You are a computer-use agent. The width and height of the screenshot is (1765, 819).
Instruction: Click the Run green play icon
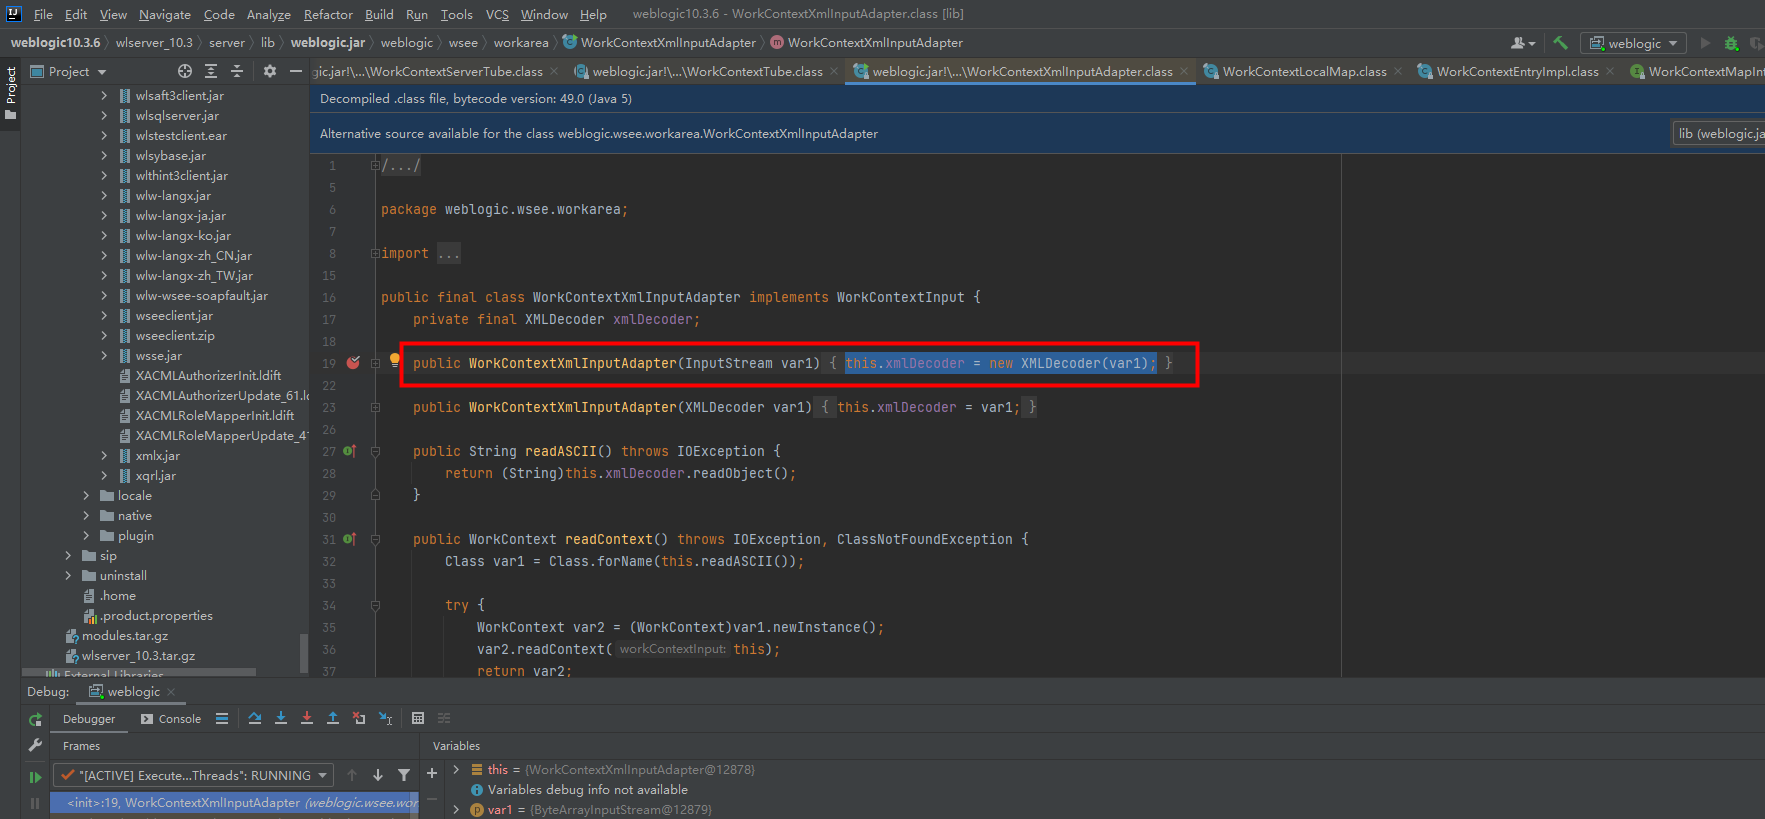(x=1706, y=43)
